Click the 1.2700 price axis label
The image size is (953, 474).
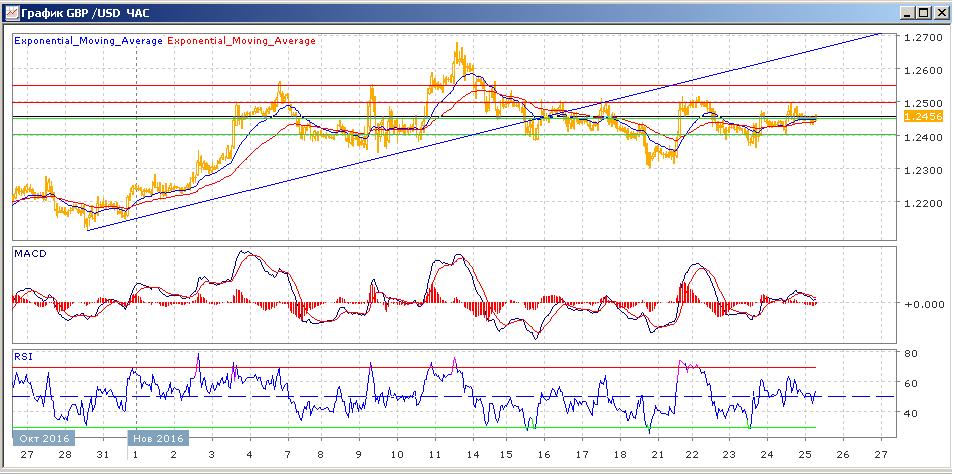click(925, 37)
